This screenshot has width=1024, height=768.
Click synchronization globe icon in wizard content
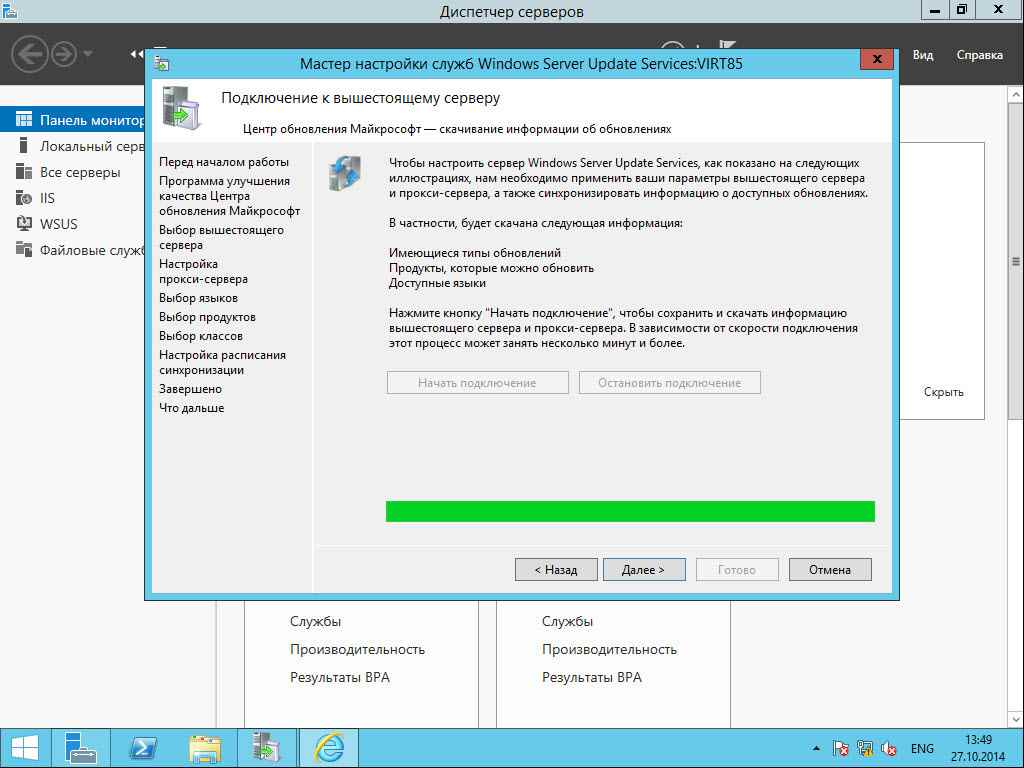click(x=345, y=173)
